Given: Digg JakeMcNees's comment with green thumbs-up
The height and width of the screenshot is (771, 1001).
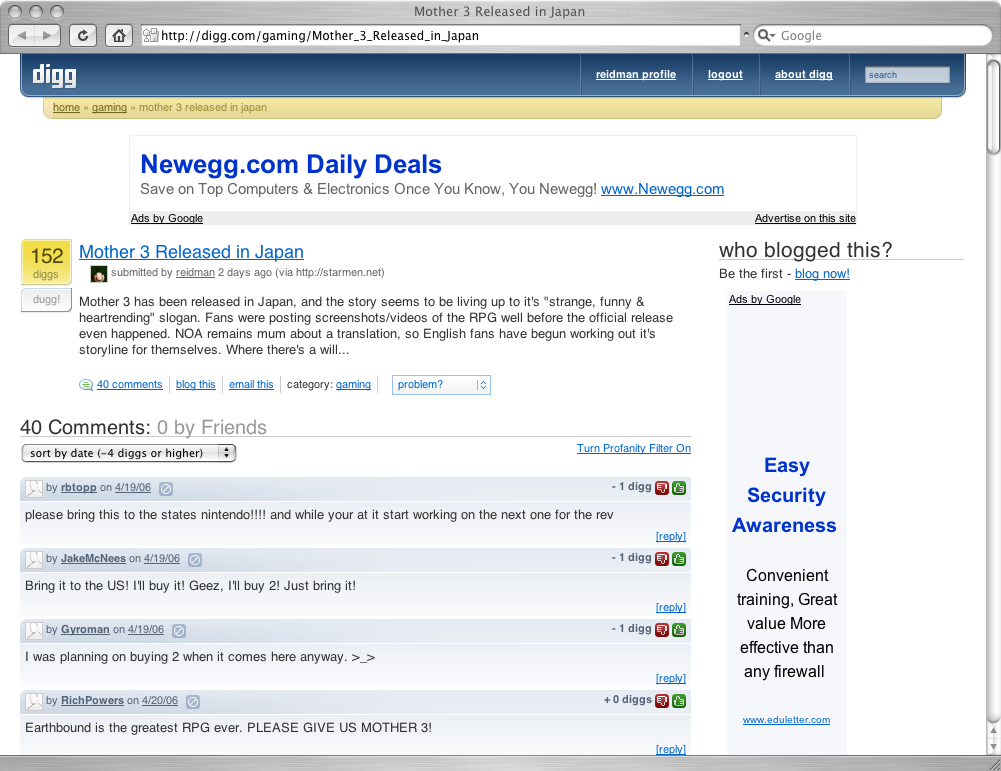Looking at the screenshot, I should click(679, 559).
